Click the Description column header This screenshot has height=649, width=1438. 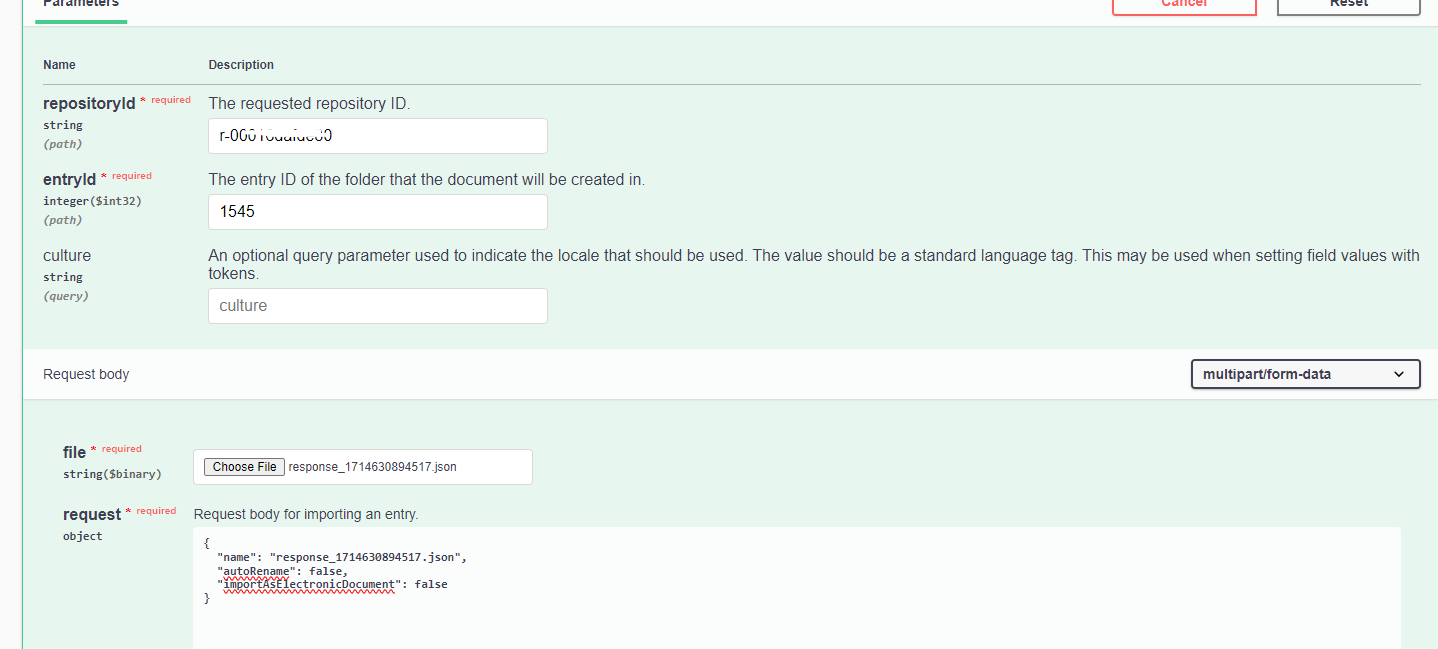[x=241, y=65]
